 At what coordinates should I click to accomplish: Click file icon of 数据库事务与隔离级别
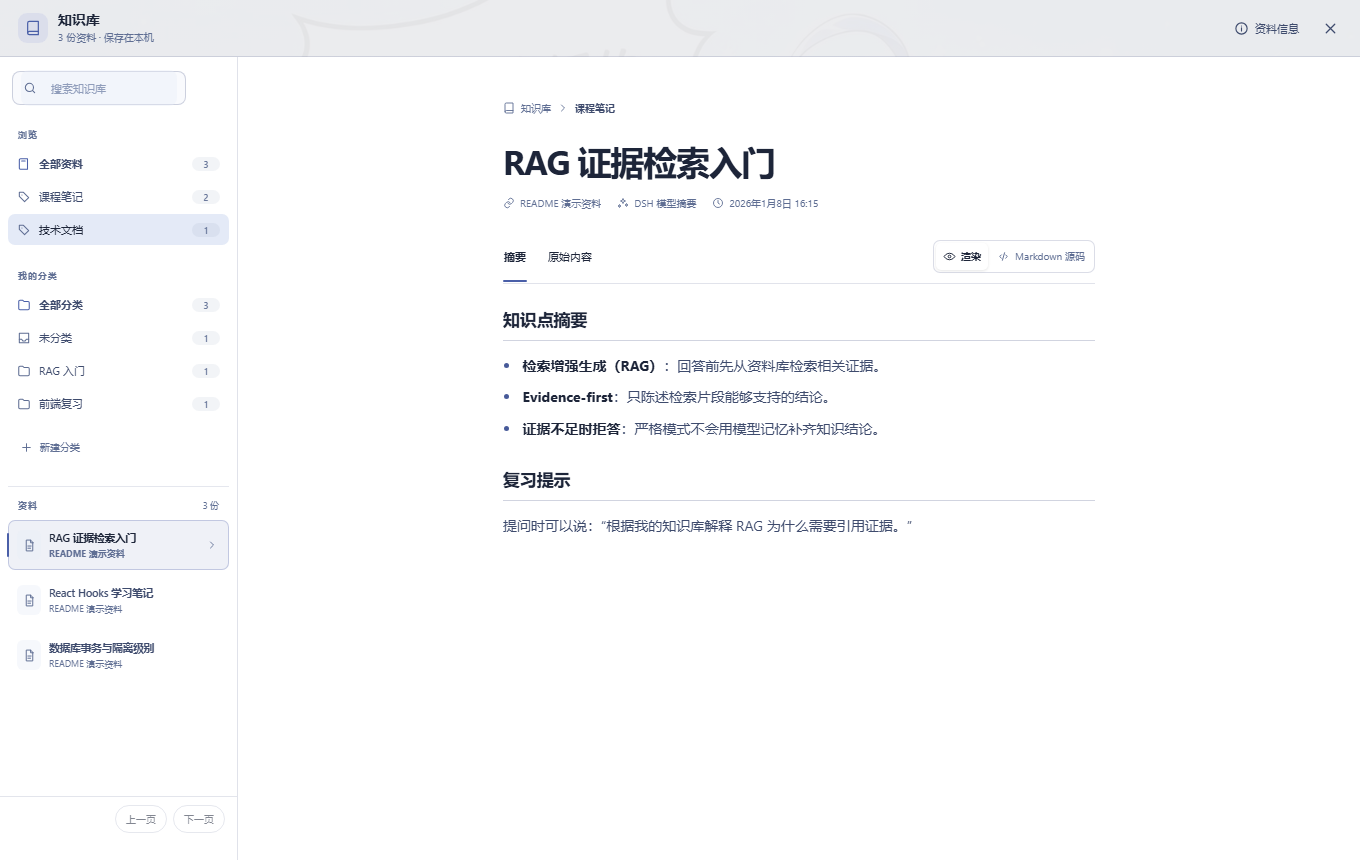29,655
